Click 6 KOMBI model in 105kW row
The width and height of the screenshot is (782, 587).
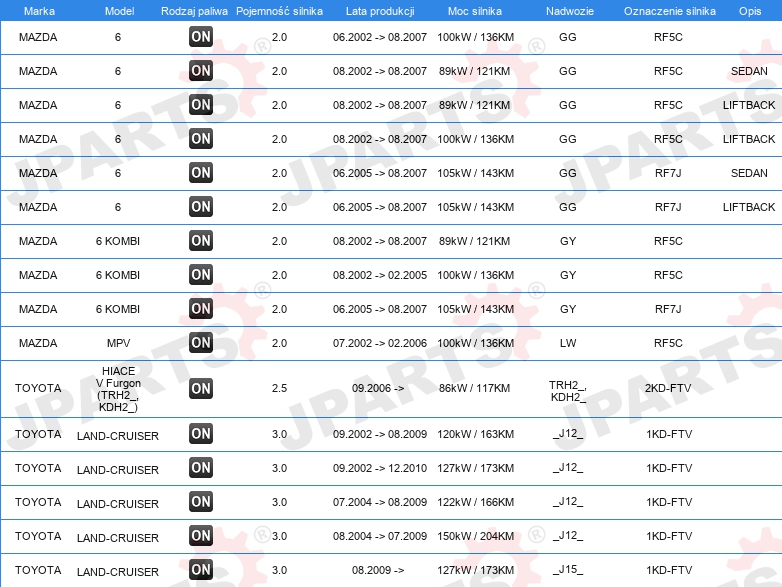coord(118,309)
